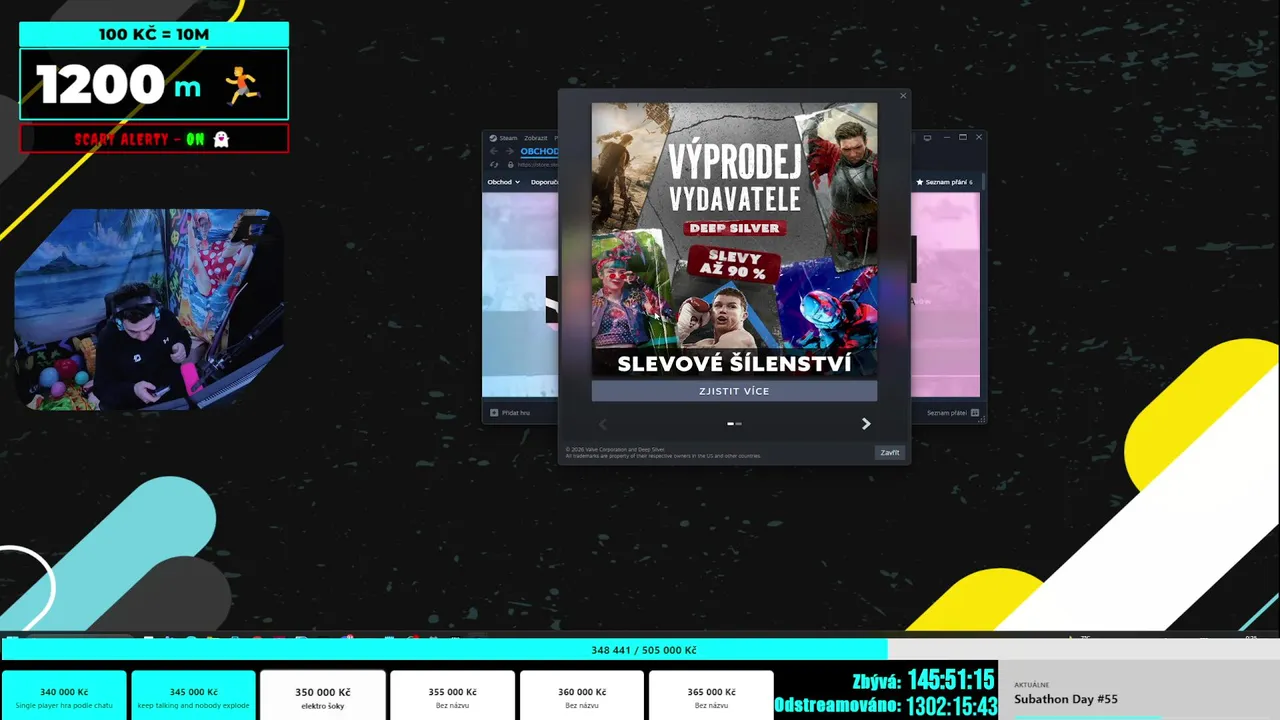Click the store URL address field
This screenshot has height=720, width=1280.
point(538,165)
